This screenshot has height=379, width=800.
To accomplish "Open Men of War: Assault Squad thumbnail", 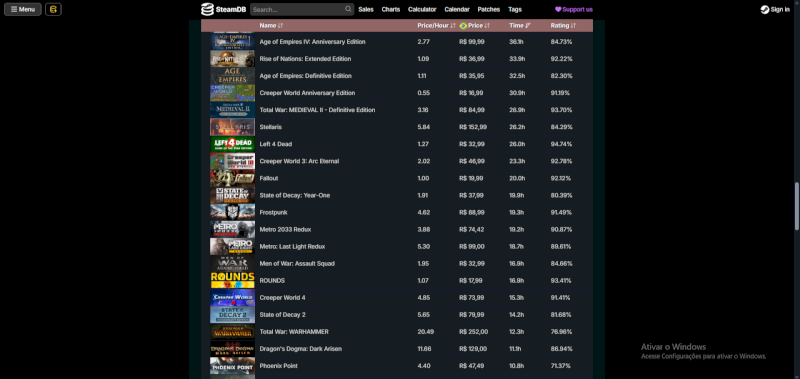I will [x=233, y=264].
